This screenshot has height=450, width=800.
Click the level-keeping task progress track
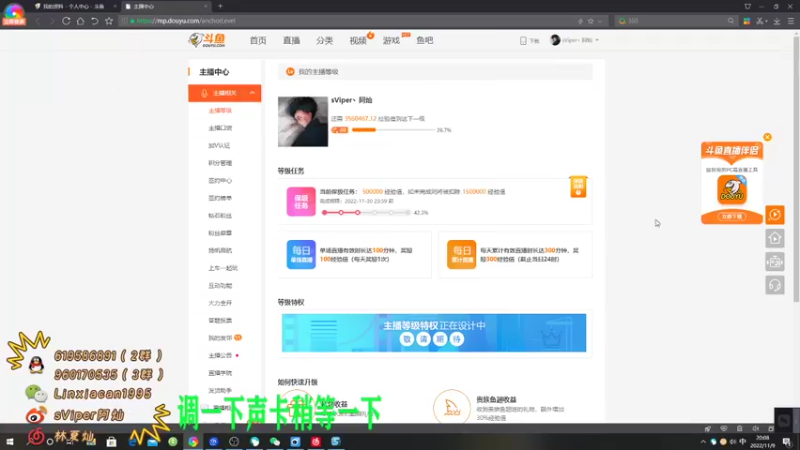coord(366,212)
